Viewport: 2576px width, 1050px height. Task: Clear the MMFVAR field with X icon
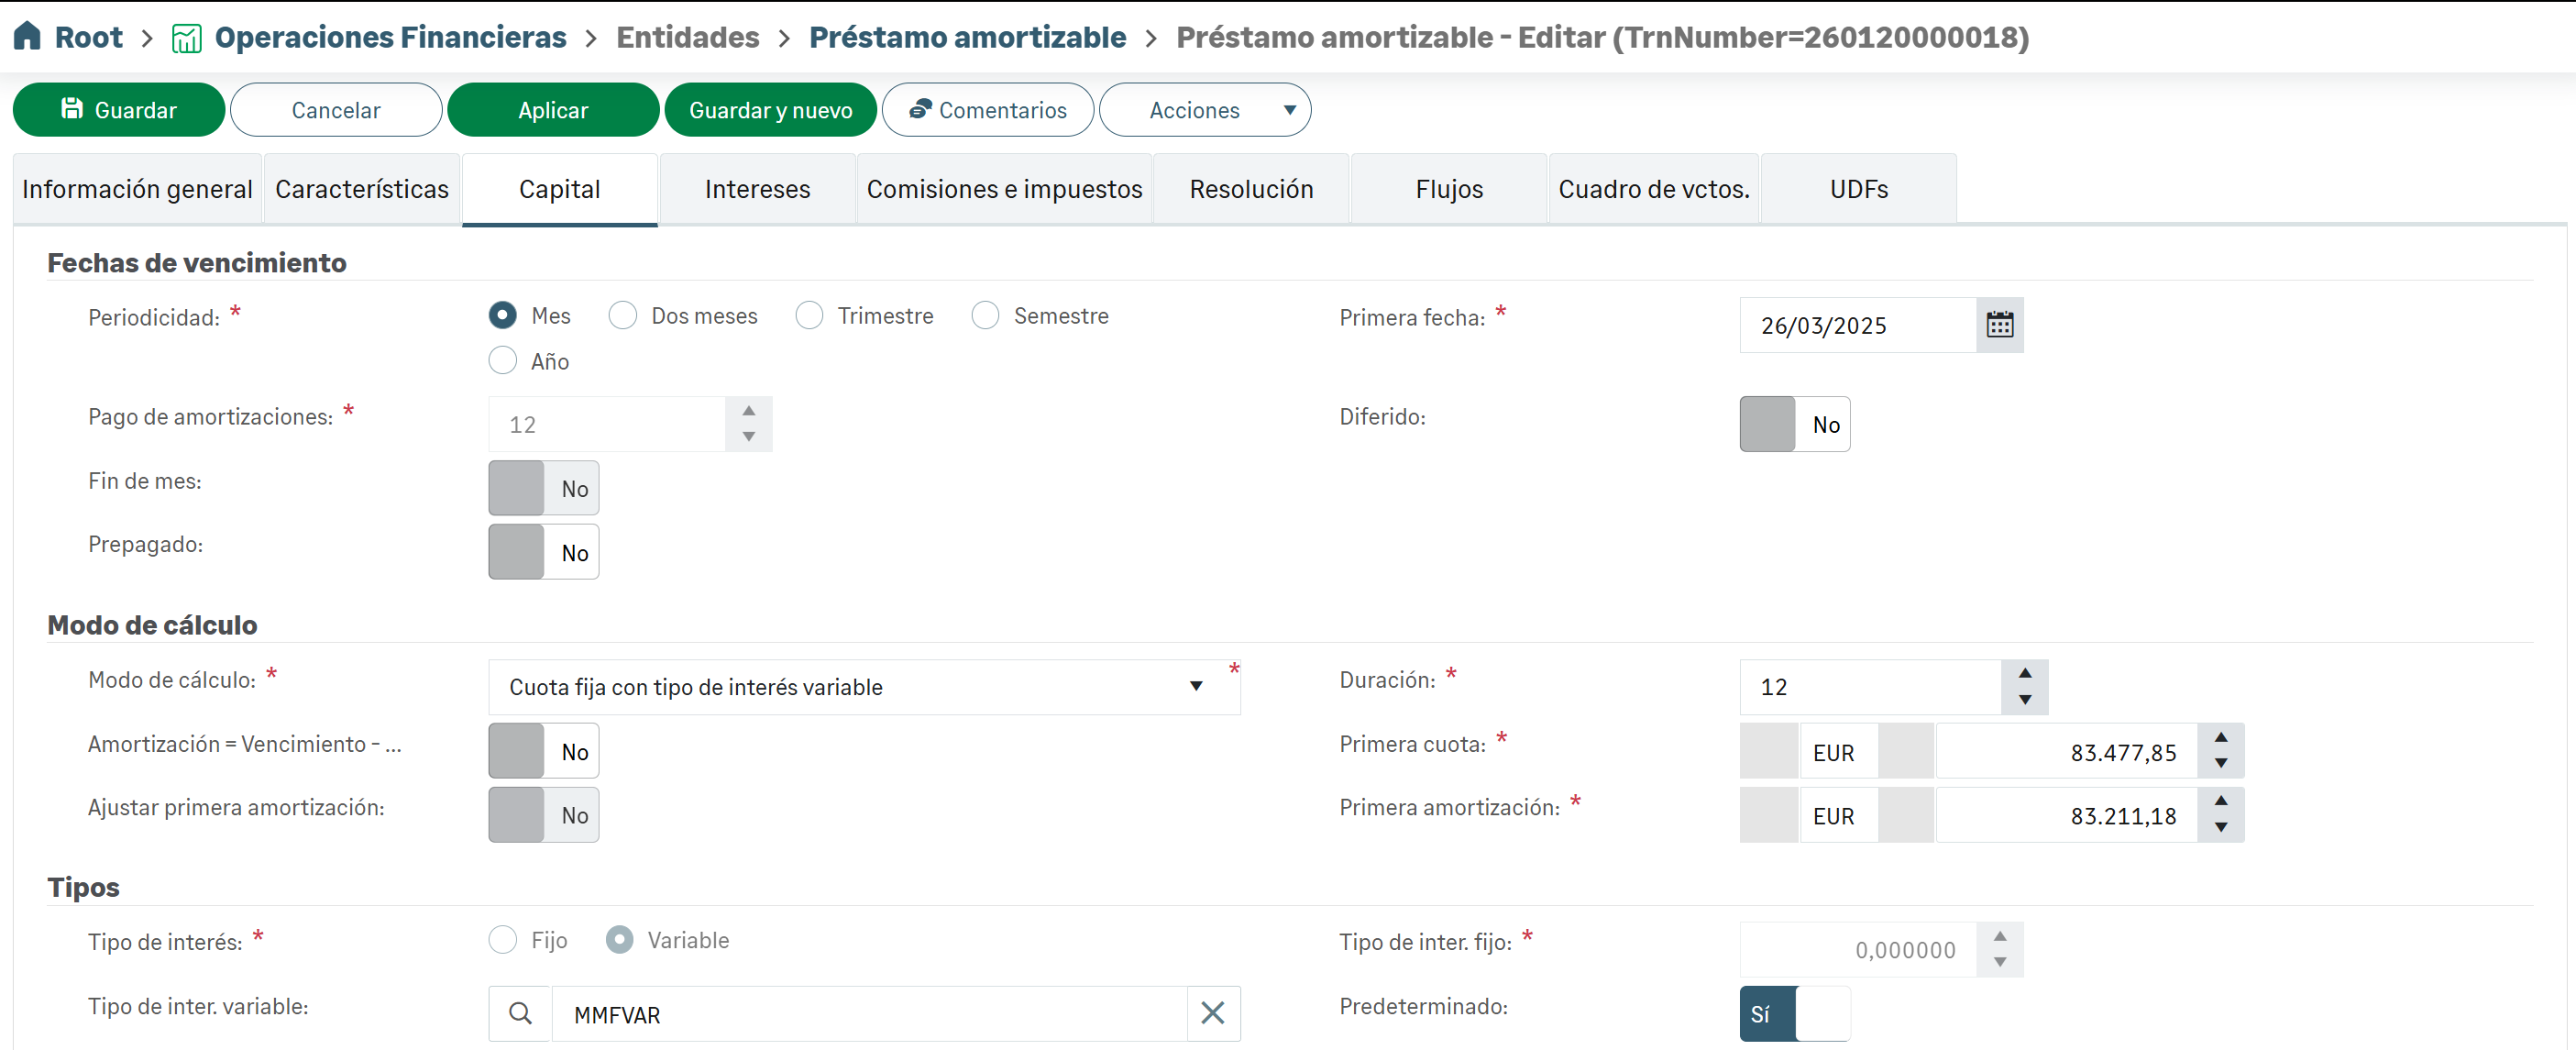click(1212, 1013)
